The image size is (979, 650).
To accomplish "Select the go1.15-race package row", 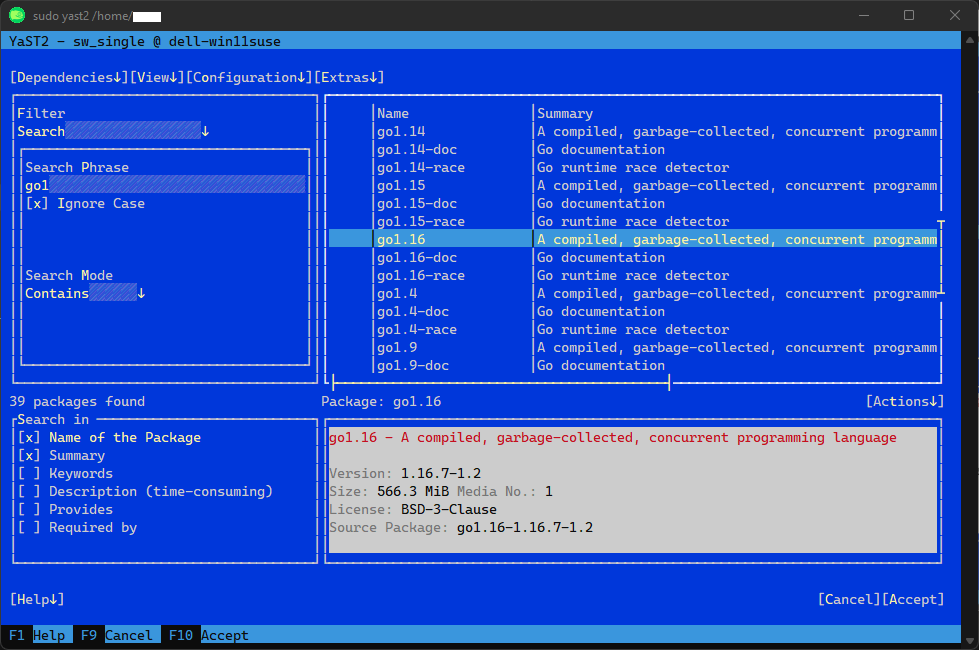I will point(633,222).
